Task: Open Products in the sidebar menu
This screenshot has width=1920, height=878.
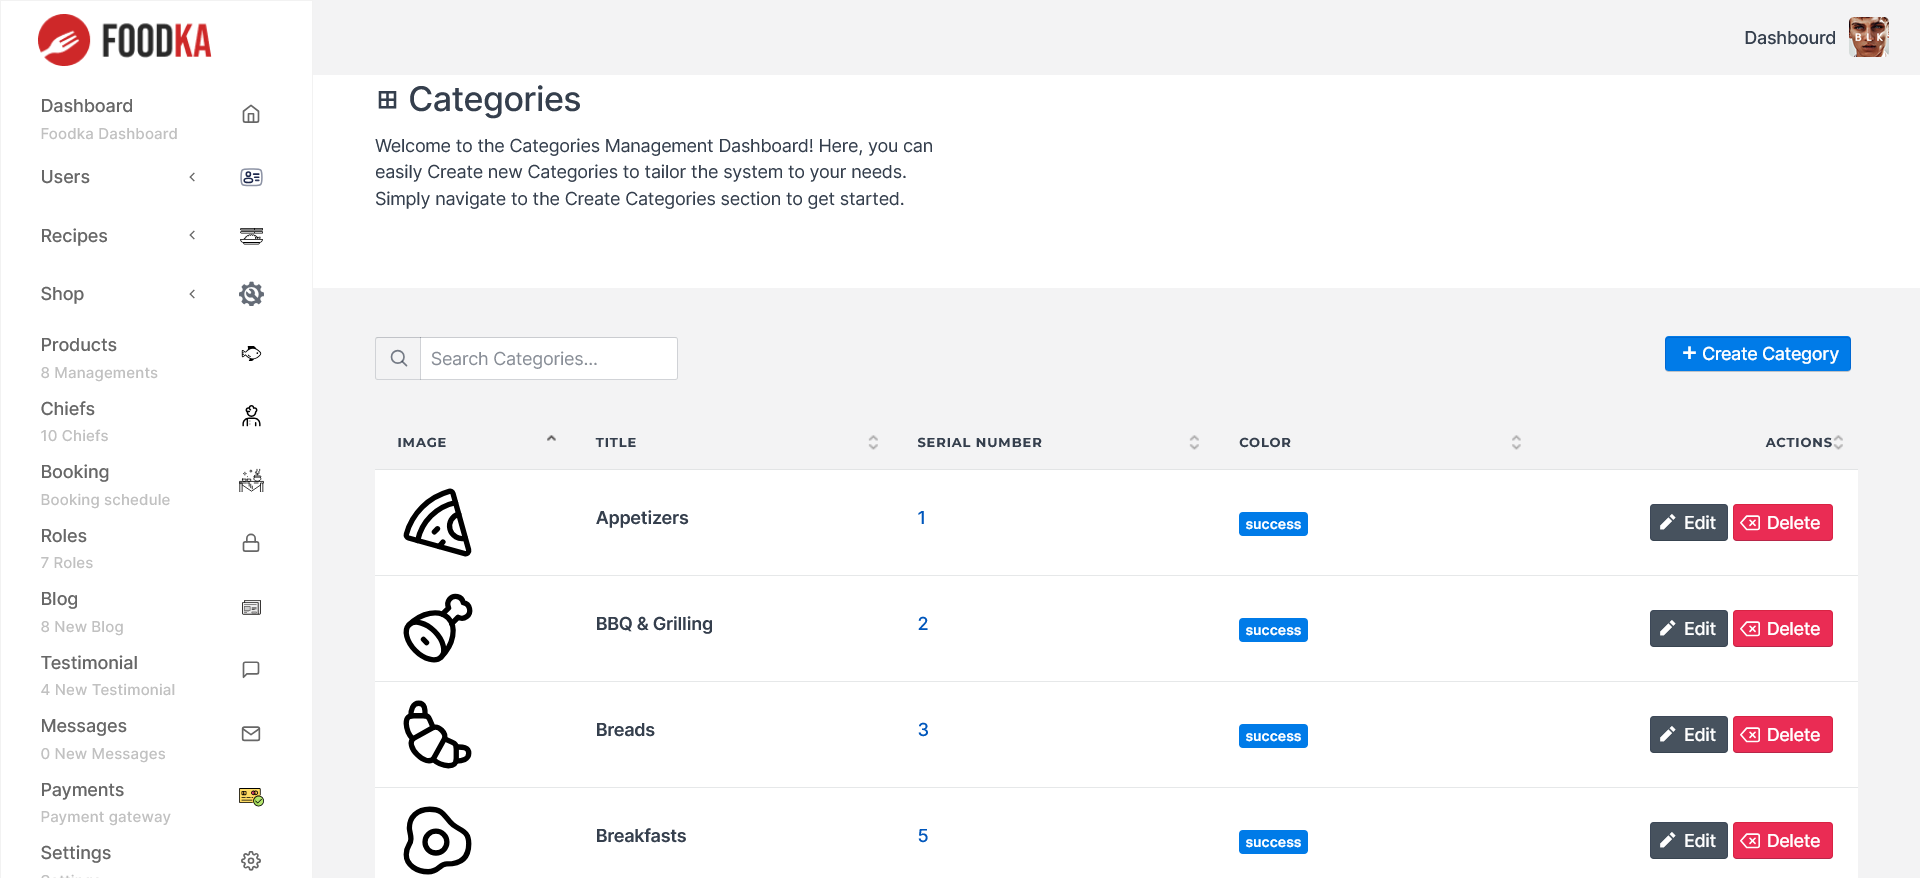Action: pos(79,345)
